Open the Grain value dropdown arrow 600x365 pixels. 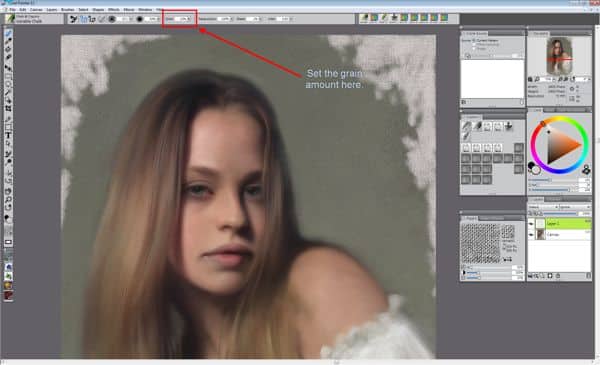click(189, 19)
